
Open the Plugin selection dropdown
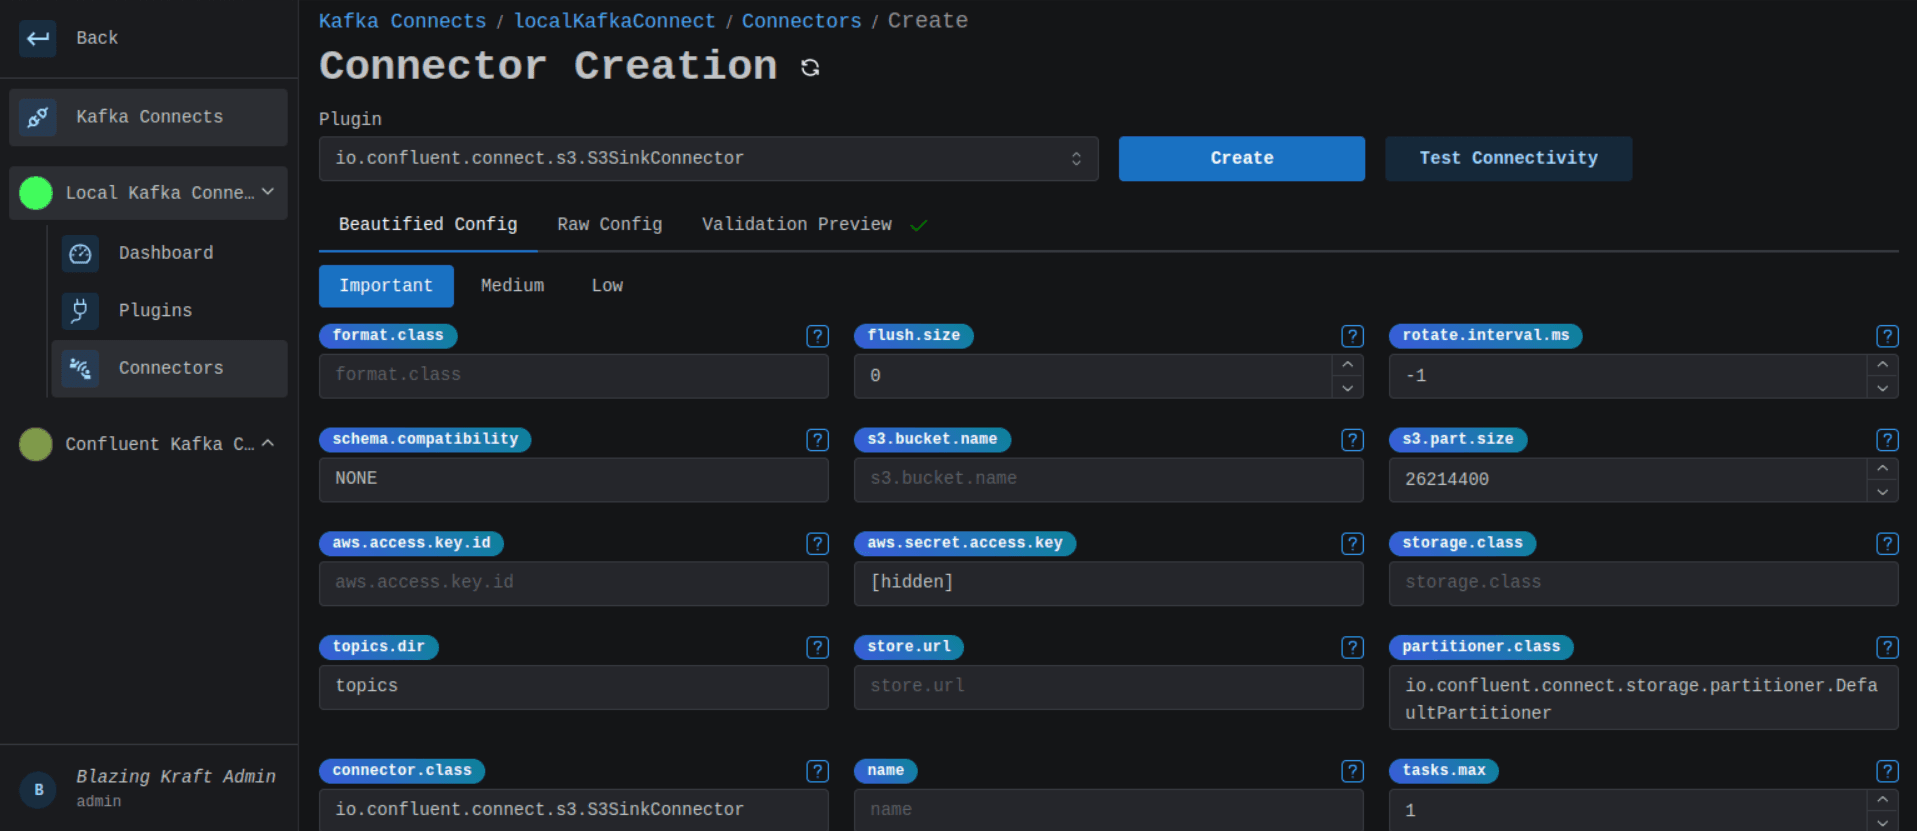(708, 159)
